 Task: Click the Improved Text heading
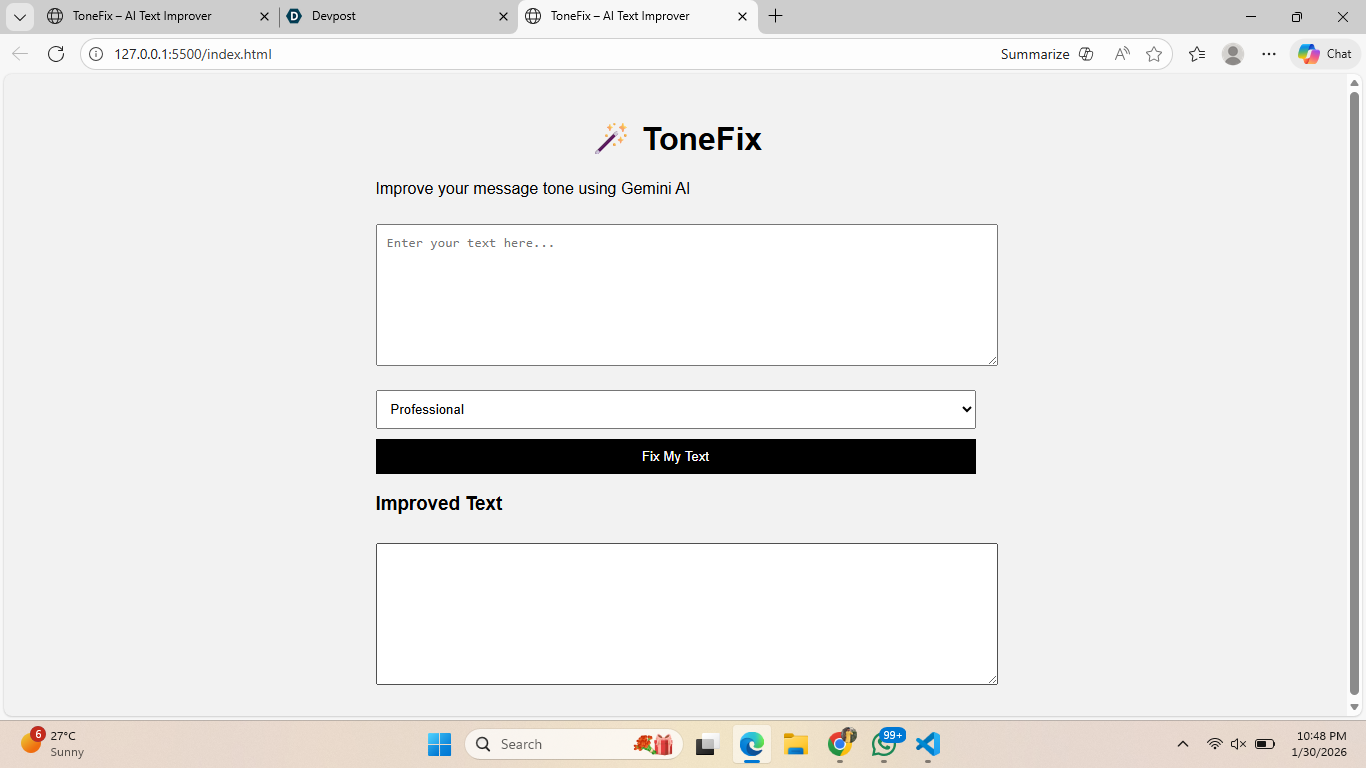439,503
